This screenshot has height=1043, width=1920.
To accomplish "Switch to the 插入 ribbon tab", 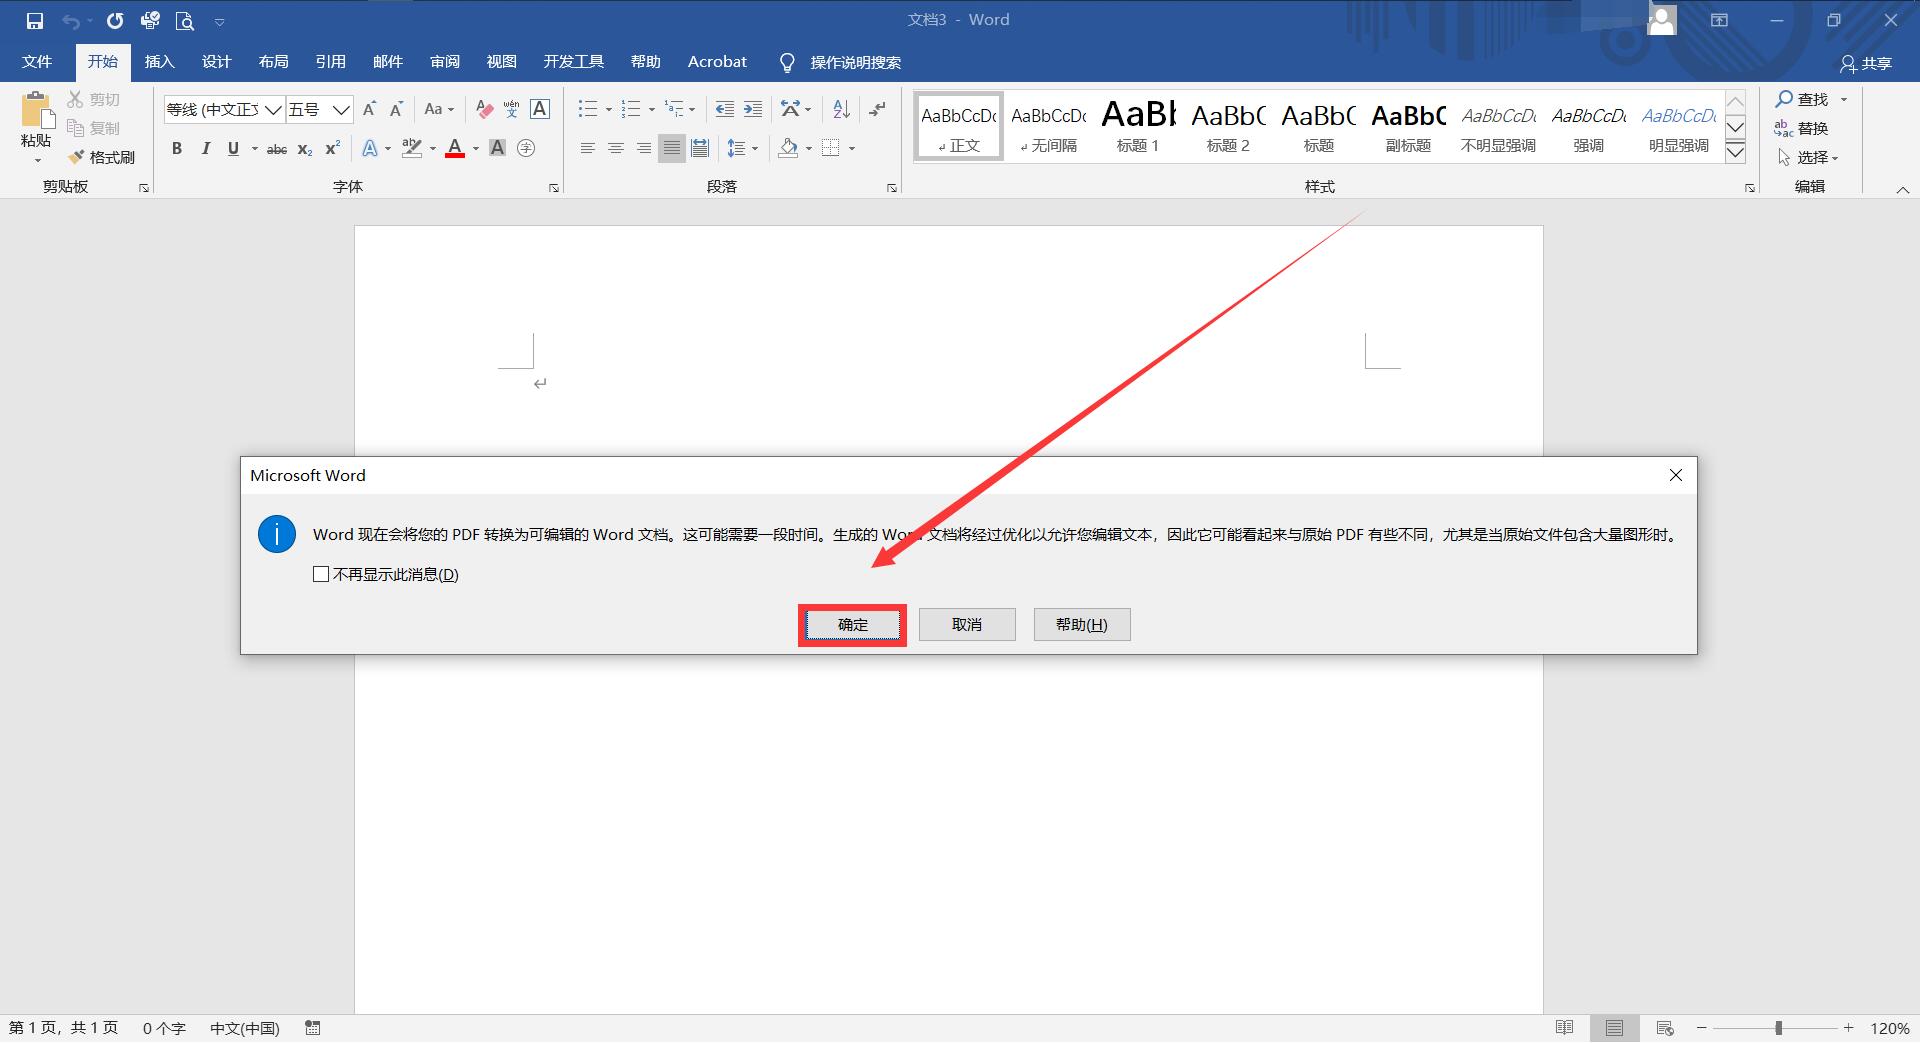I will (159, 61).
